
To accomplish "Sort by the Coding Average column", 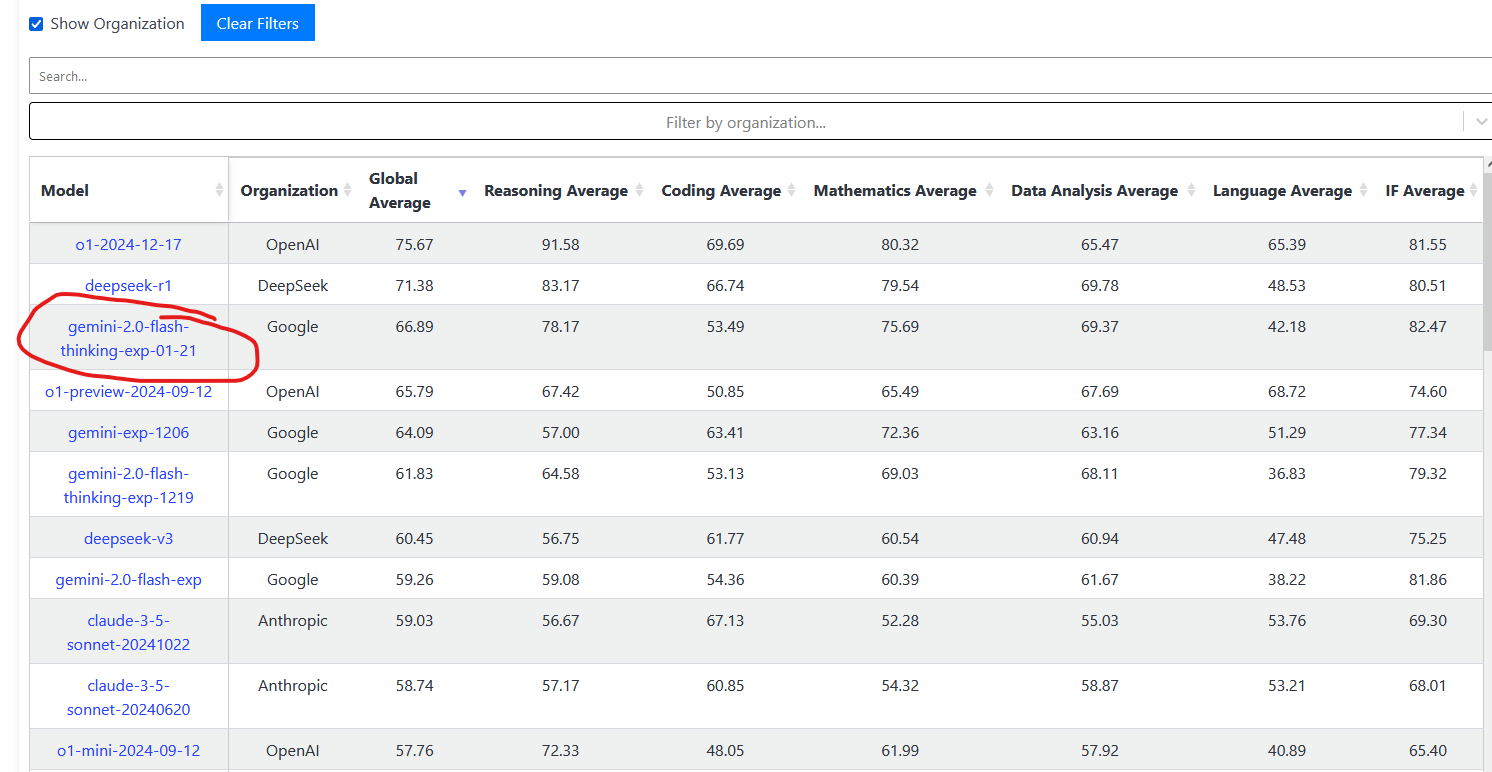I will click(726, 190).
